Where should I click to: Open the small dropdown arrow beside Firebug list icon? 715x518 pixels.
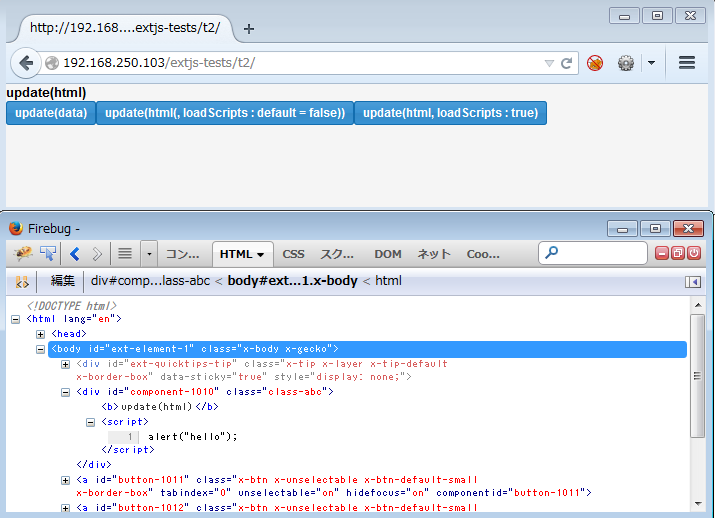click(149, 254)
